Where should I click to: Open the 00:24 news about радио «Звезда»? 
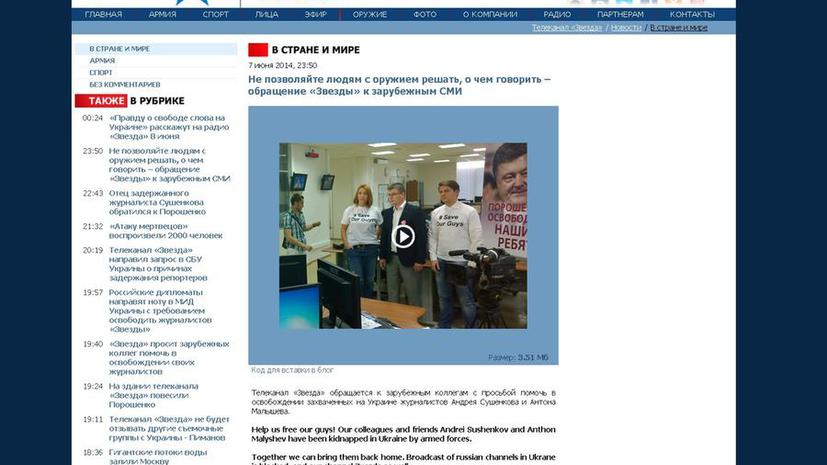point(169,127)
